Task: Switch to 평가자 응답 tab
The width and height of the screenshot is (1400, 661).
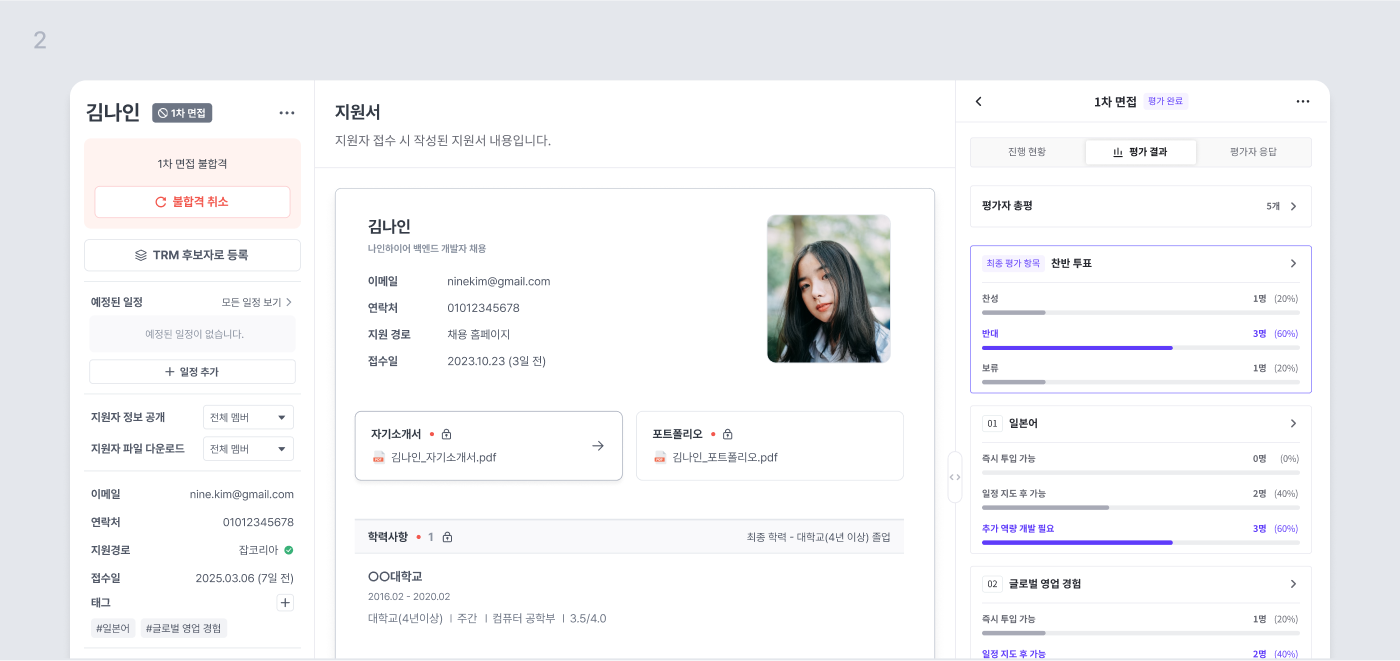Action: pos(1253,152)
